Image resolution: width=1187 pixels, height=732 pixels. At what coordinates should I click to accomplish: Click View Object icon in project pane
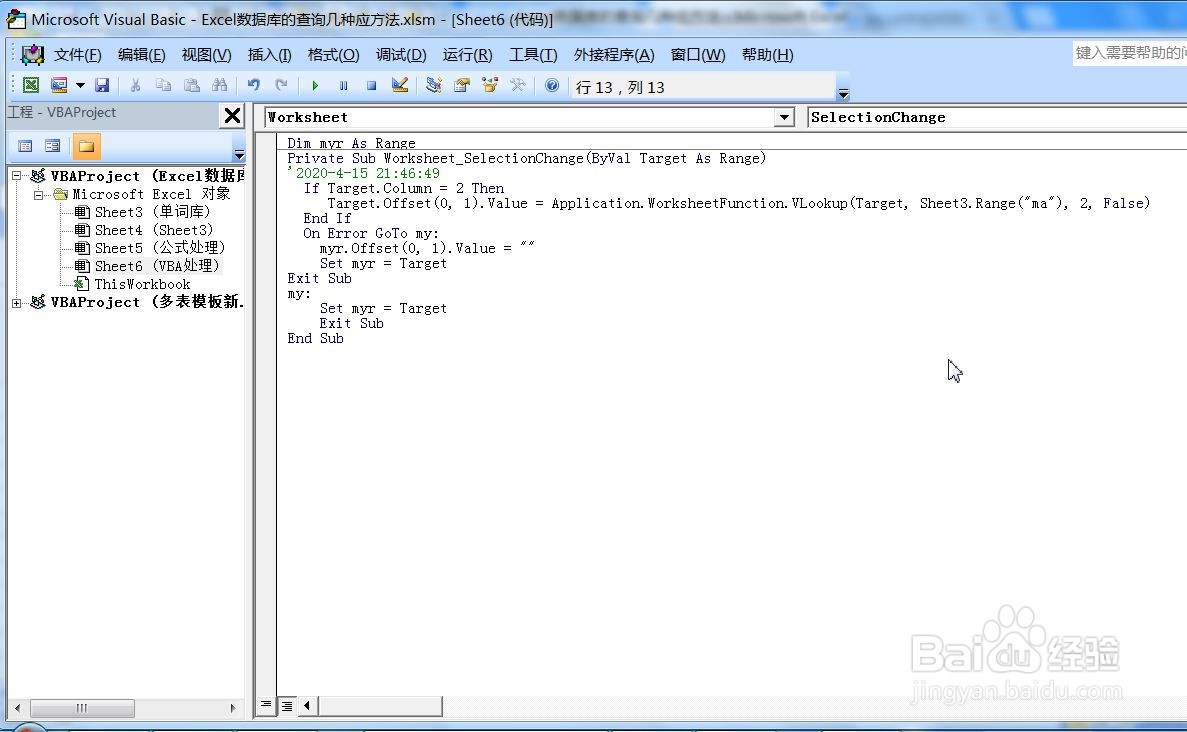[52, 146]
